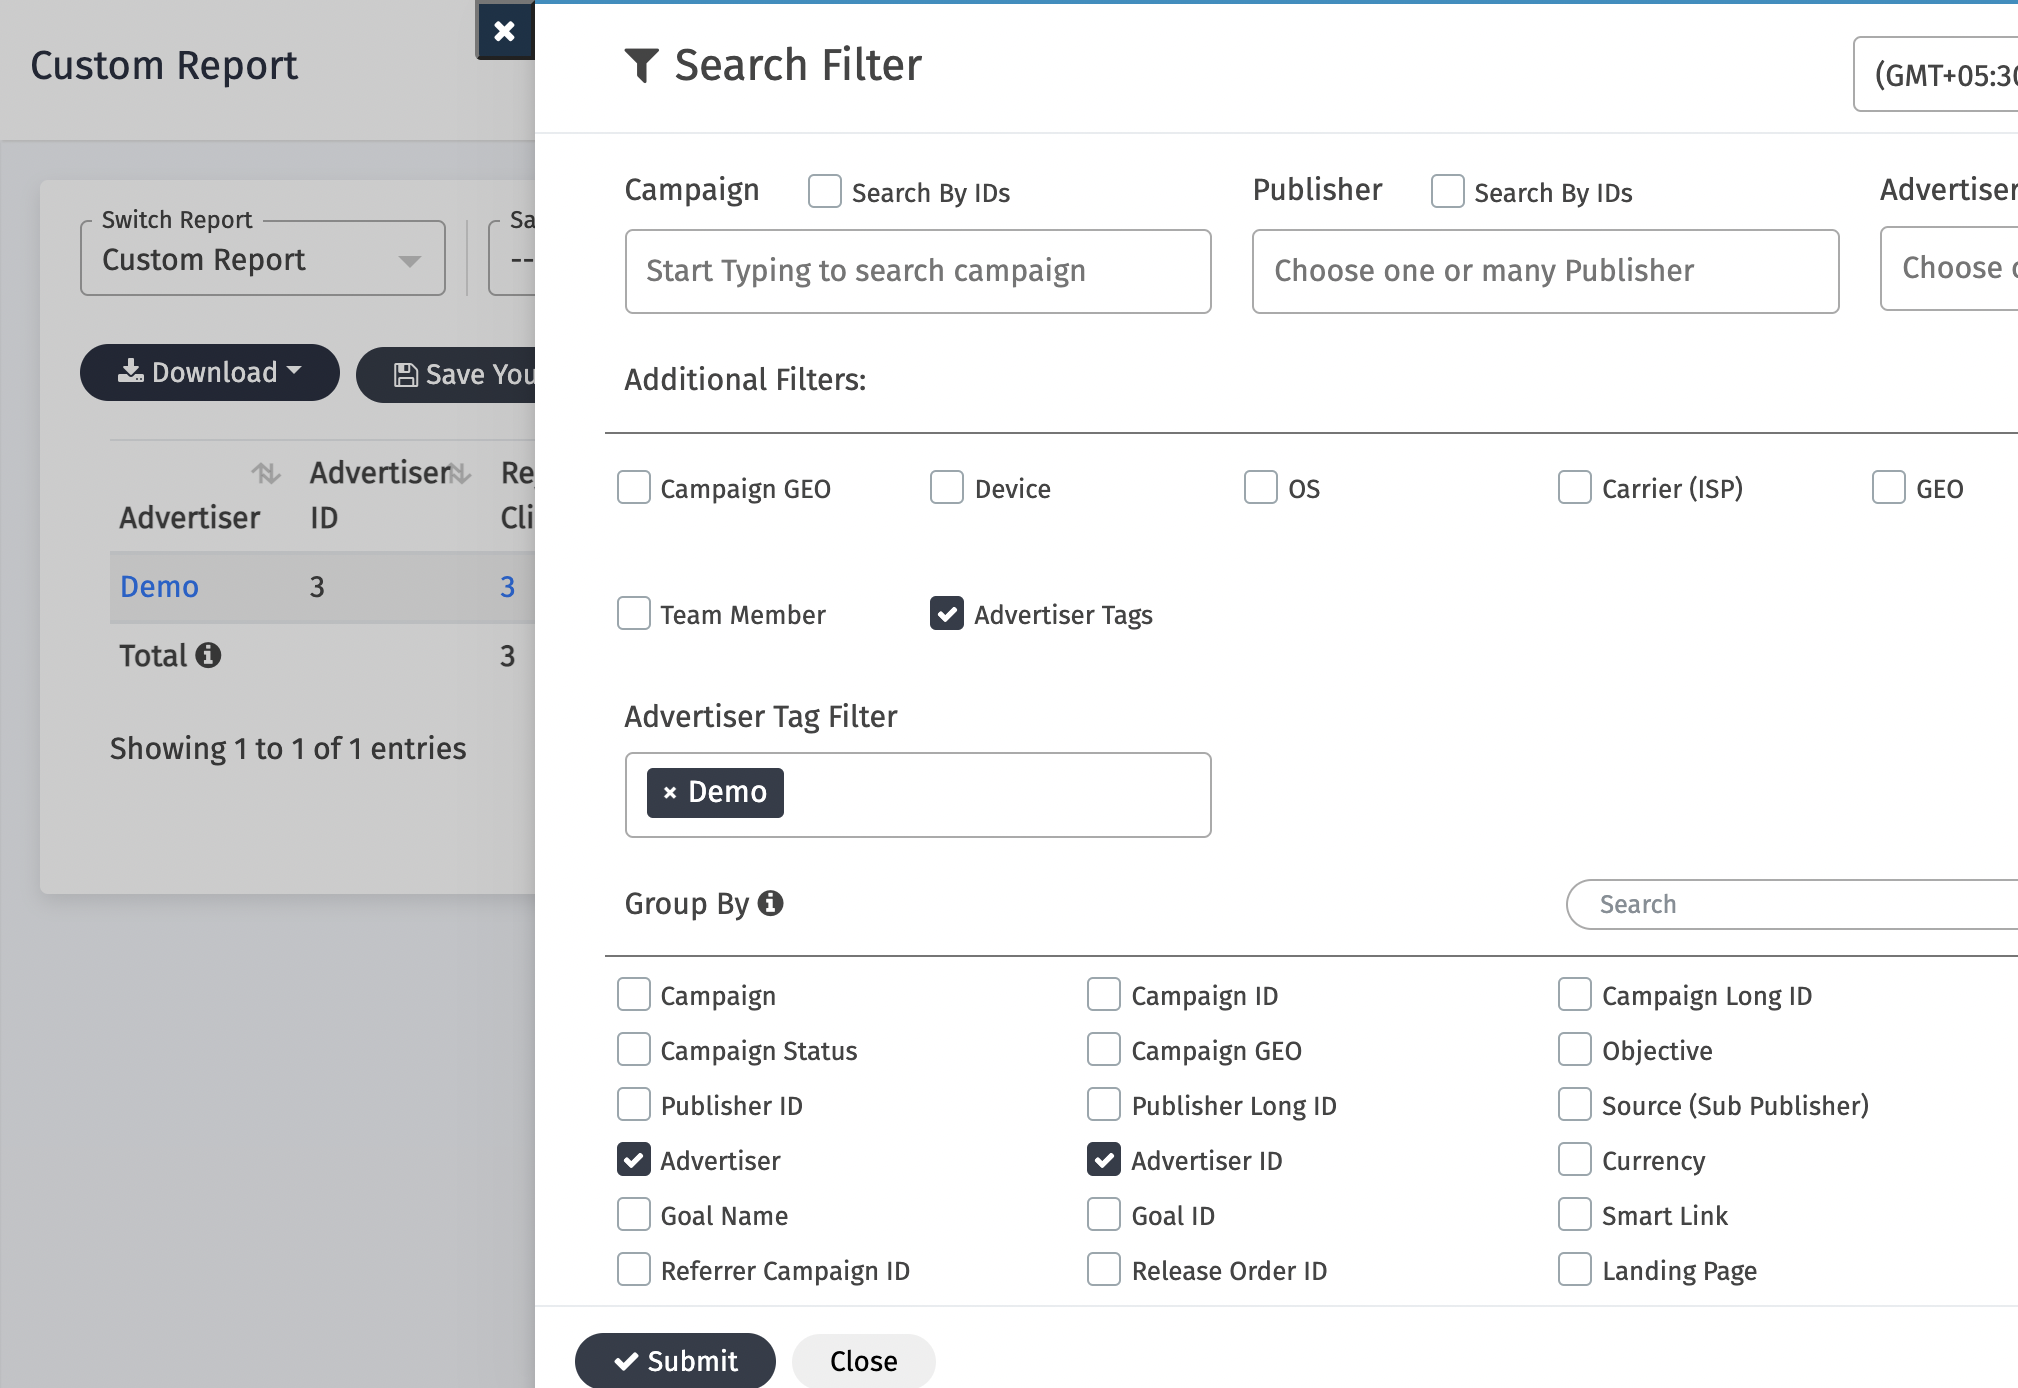Image resolution: width=2018 pixels, height=1388 pixels.
Task: Open the Switch Report dropdown
Action: tap(262, 258)
